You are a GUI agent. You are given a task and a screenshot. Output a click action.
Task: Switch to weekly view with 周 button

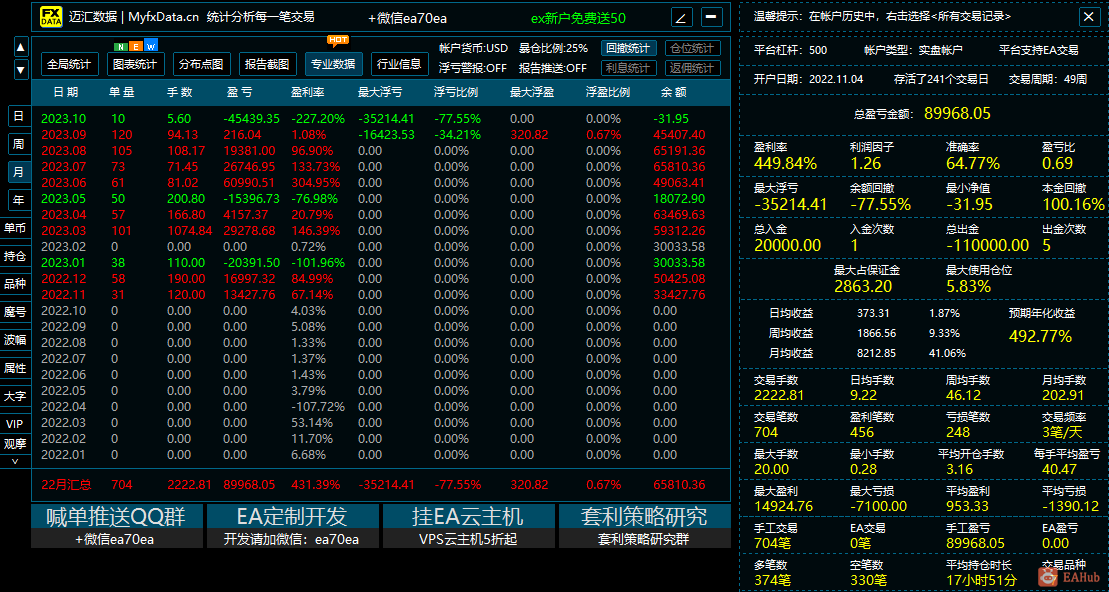(x=18, y=144)
